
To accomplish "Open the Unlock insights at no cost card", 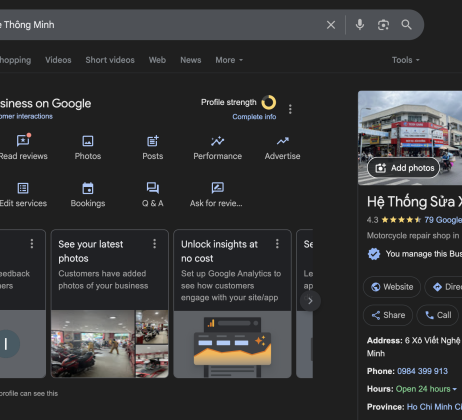I will point(232,303).
